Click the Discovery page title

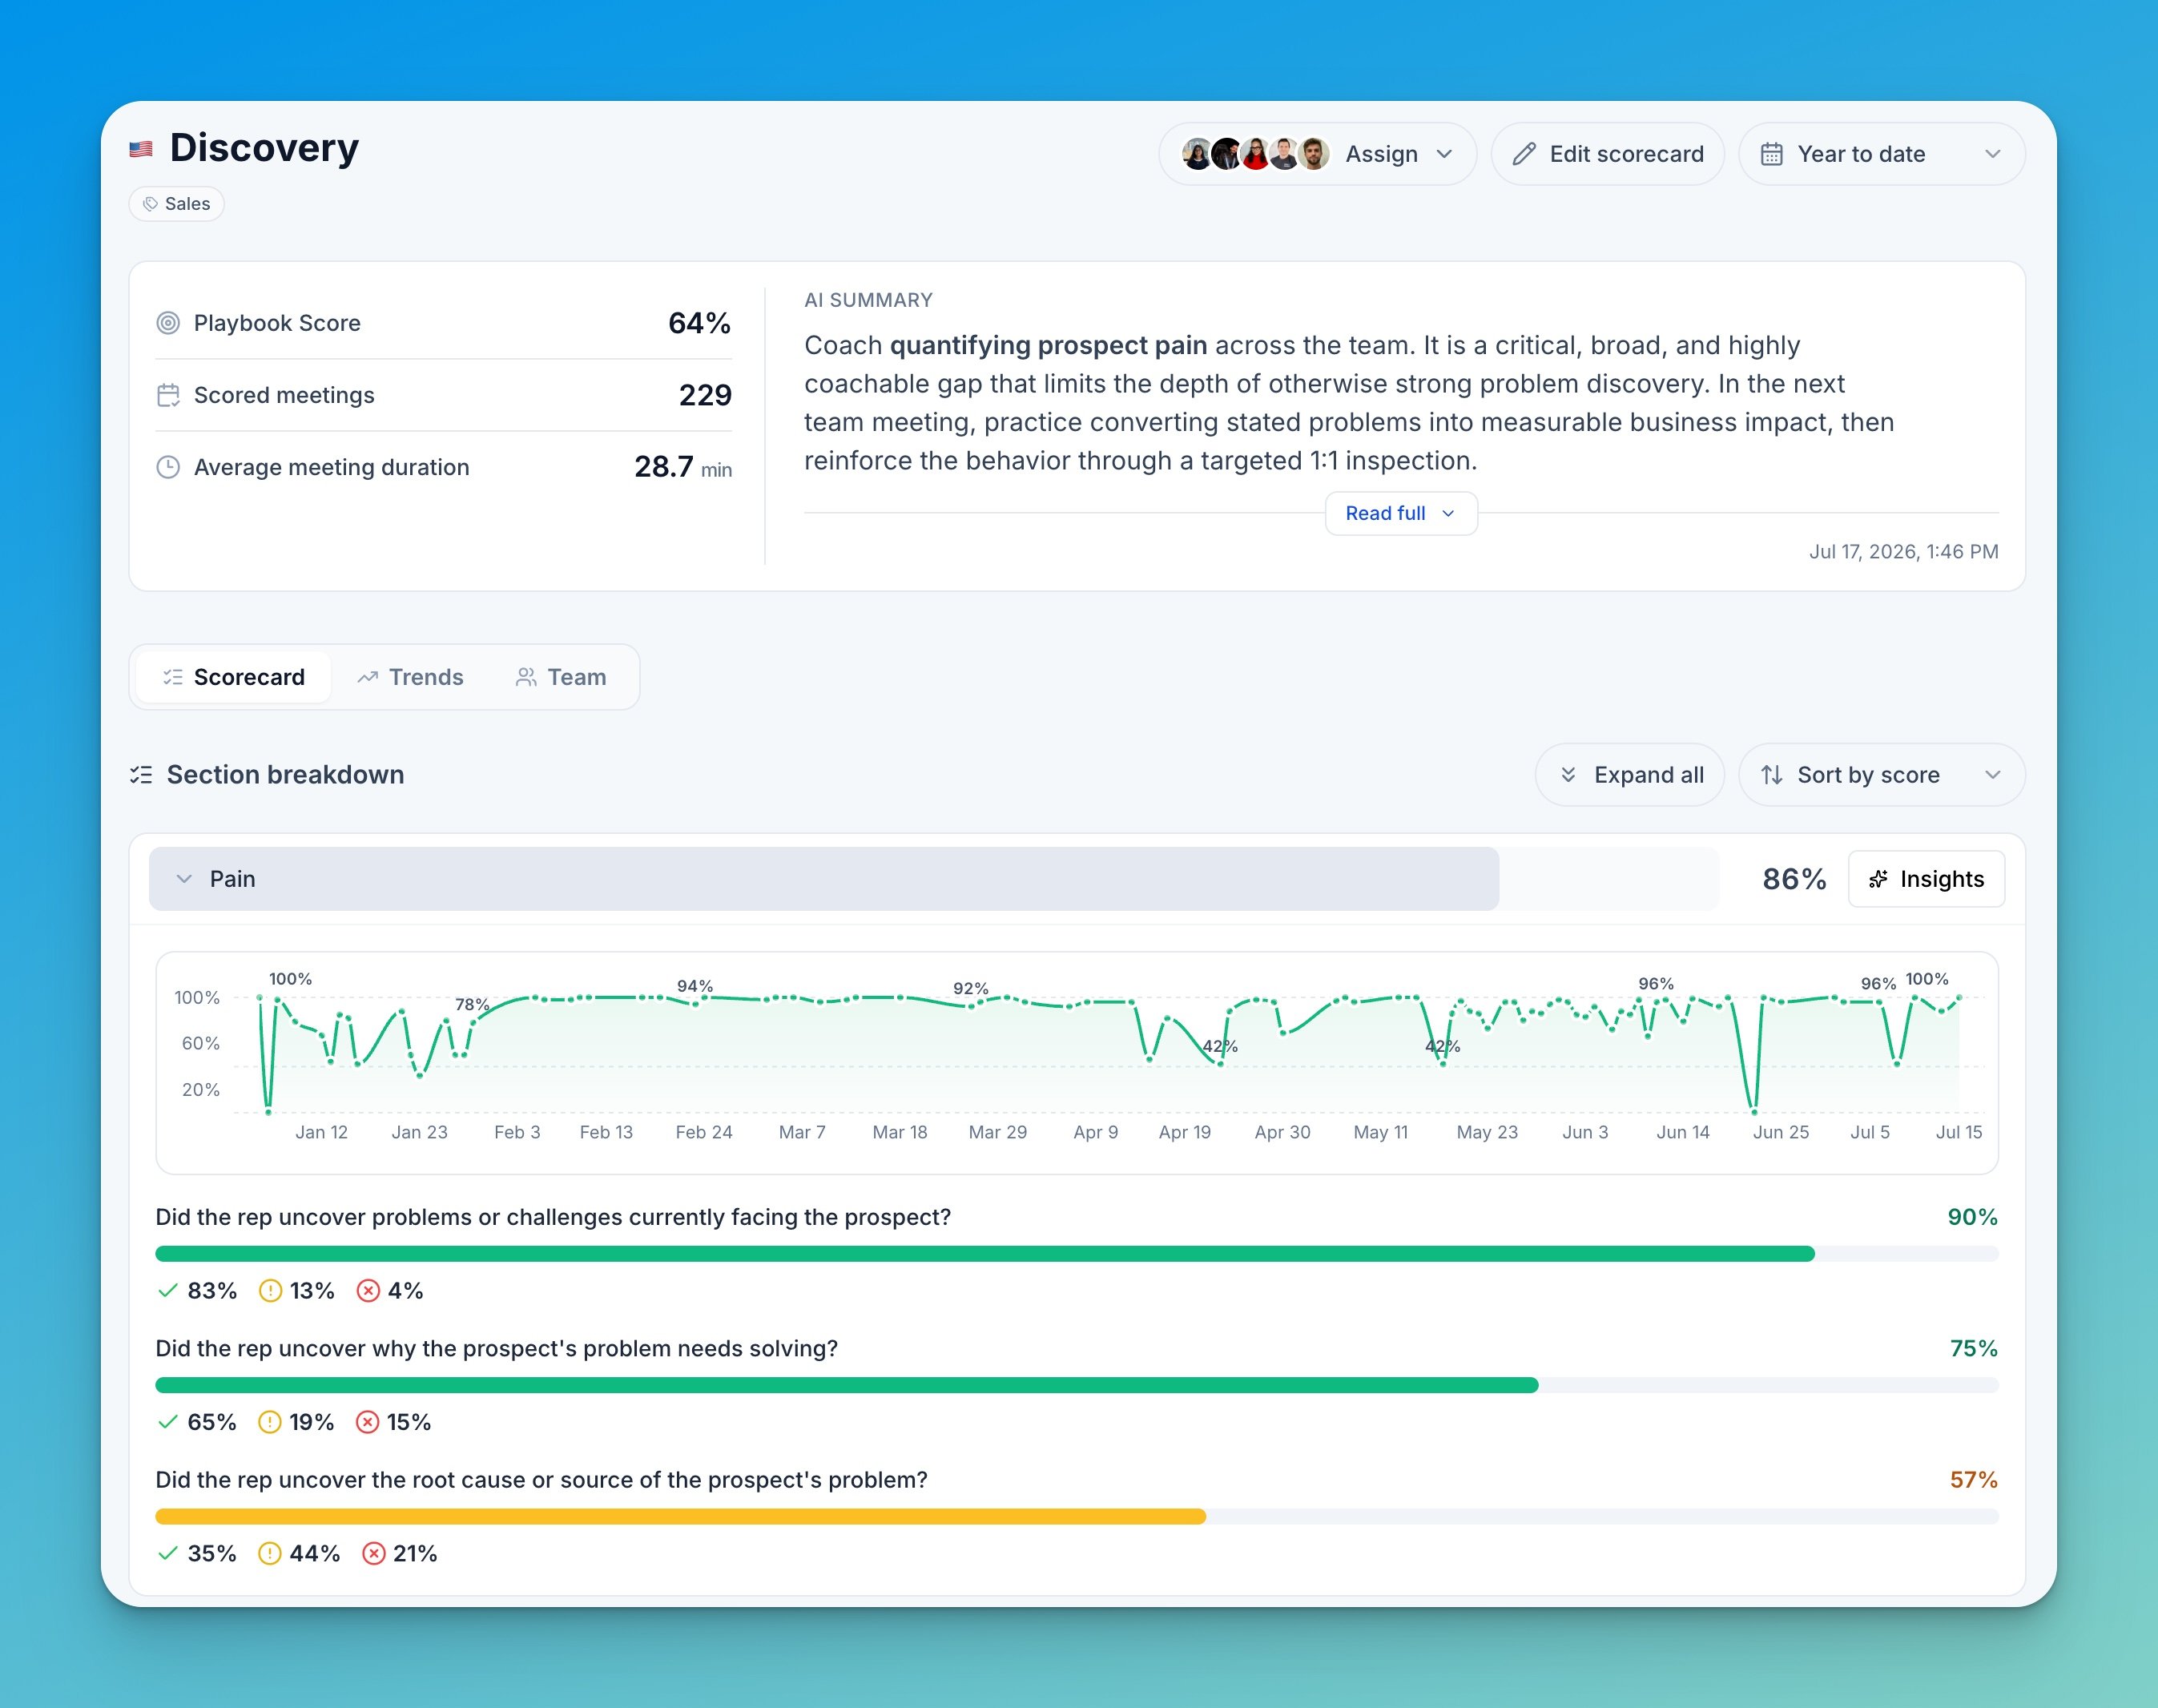[x=264, y=148]
